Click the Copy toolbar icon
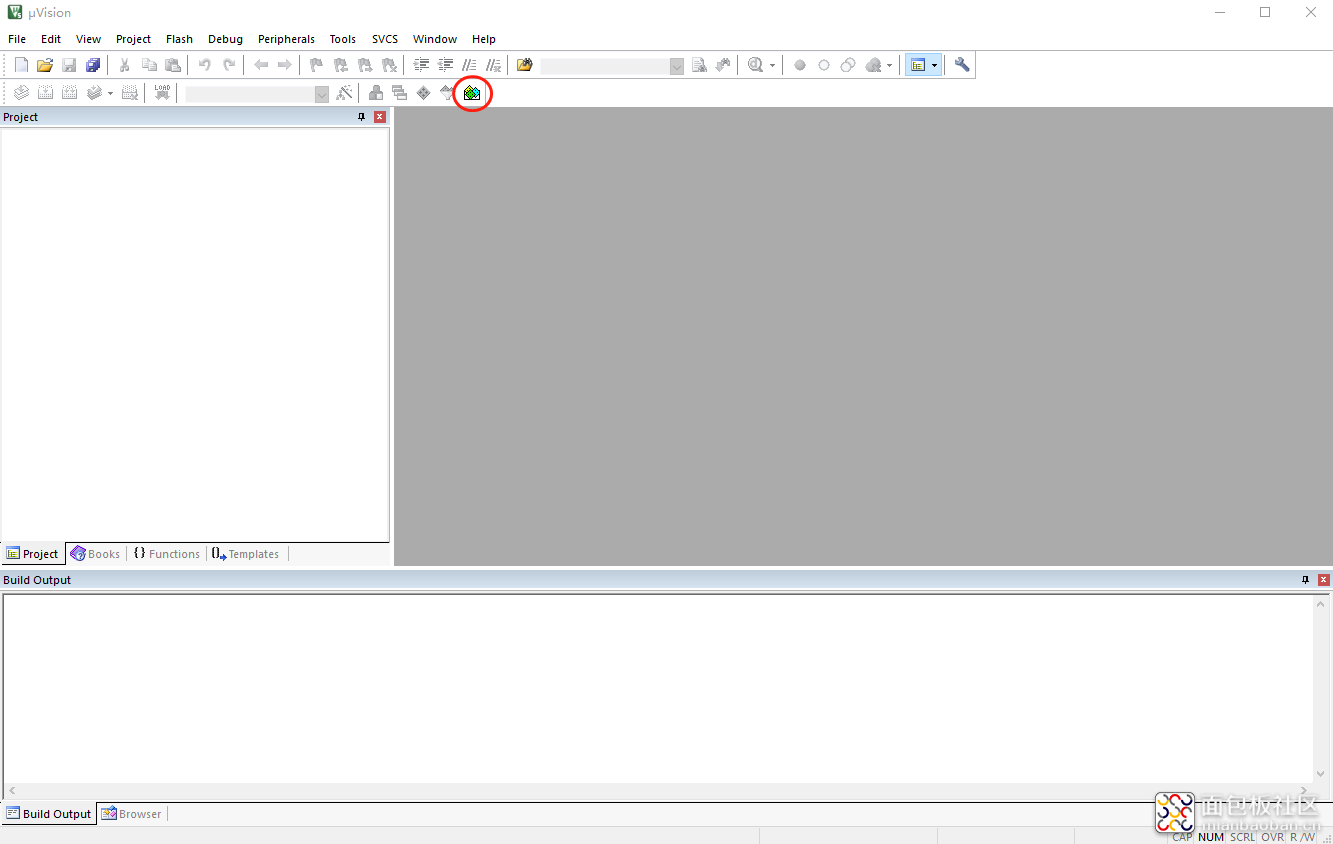This screenshot has width=1333, height=844. click(x=149, y=65)
